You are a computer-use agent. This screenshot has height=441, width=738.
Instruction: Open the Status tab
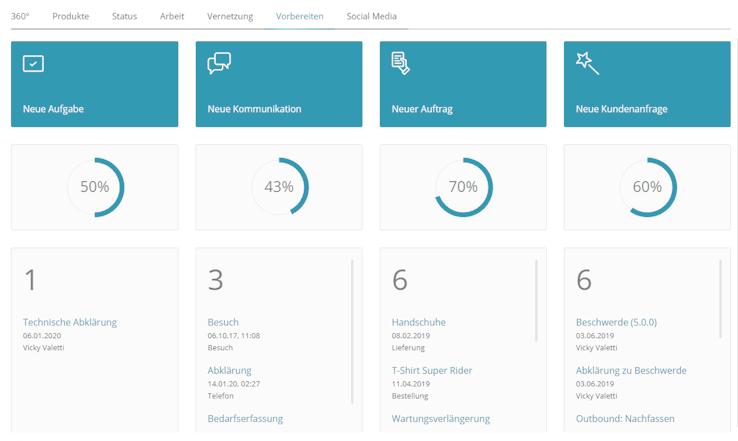(124, 16)
